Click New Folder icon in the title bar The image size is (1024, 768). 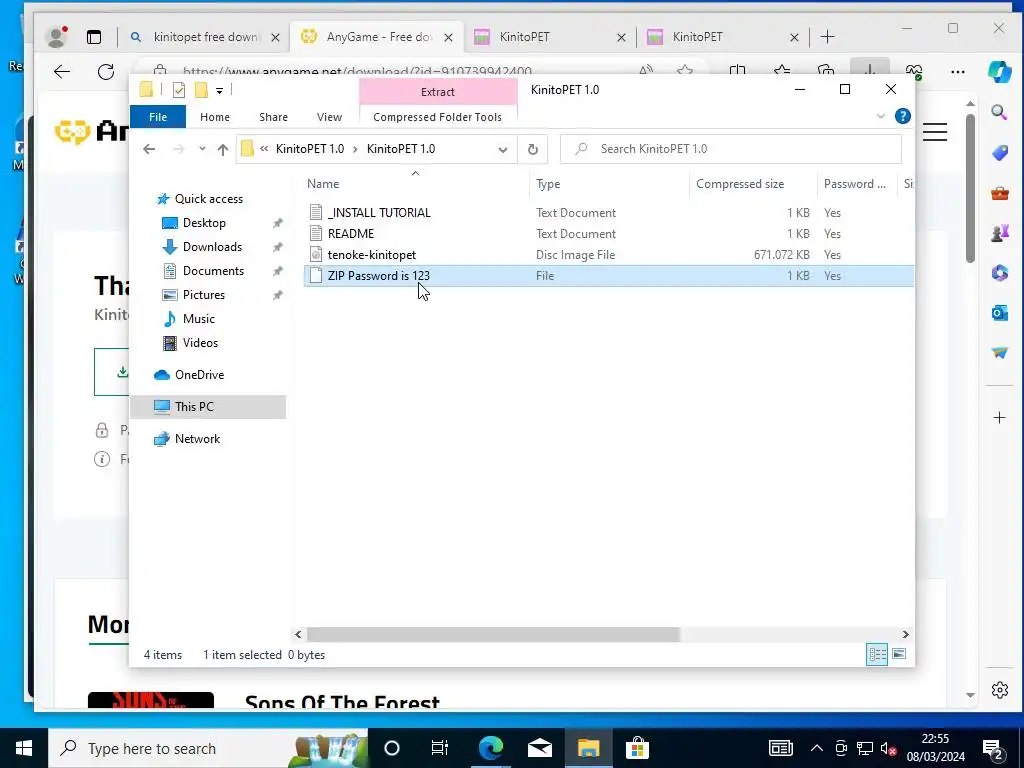[202, 90]
